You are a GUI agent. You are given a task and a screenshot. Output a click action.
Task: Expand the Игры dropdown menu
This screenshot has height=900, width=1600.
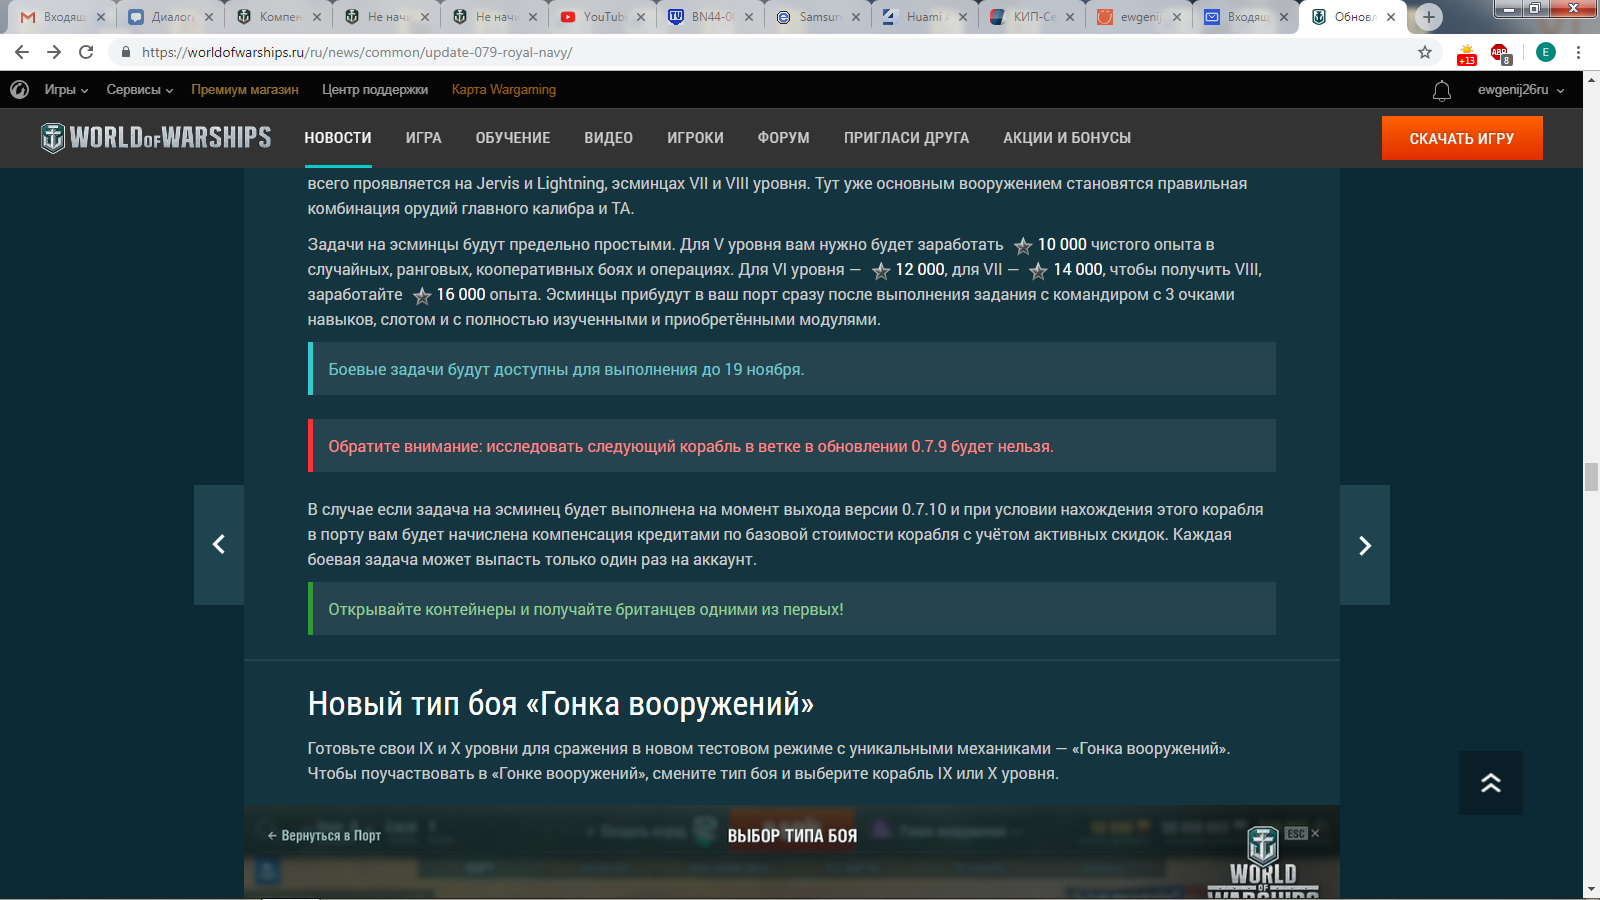[x=66, y=90]
